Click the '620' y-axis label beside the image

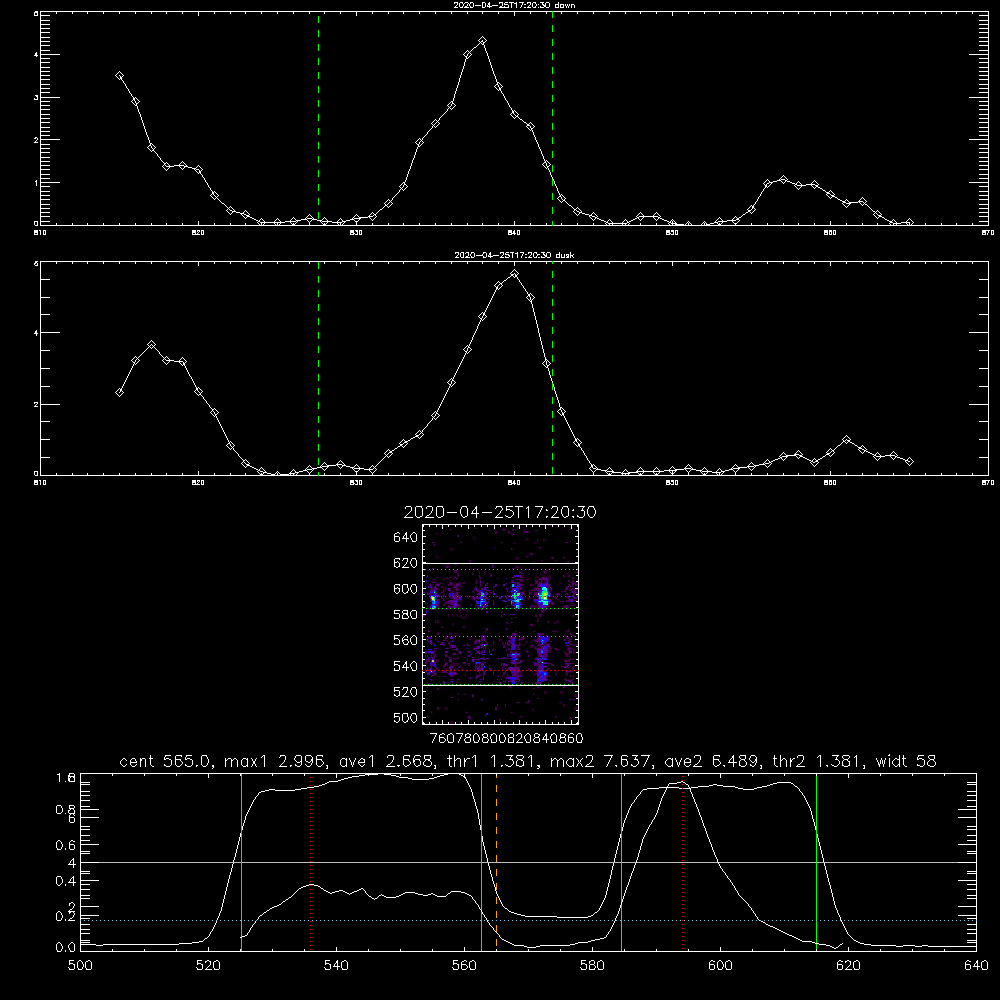coord(406,563)
